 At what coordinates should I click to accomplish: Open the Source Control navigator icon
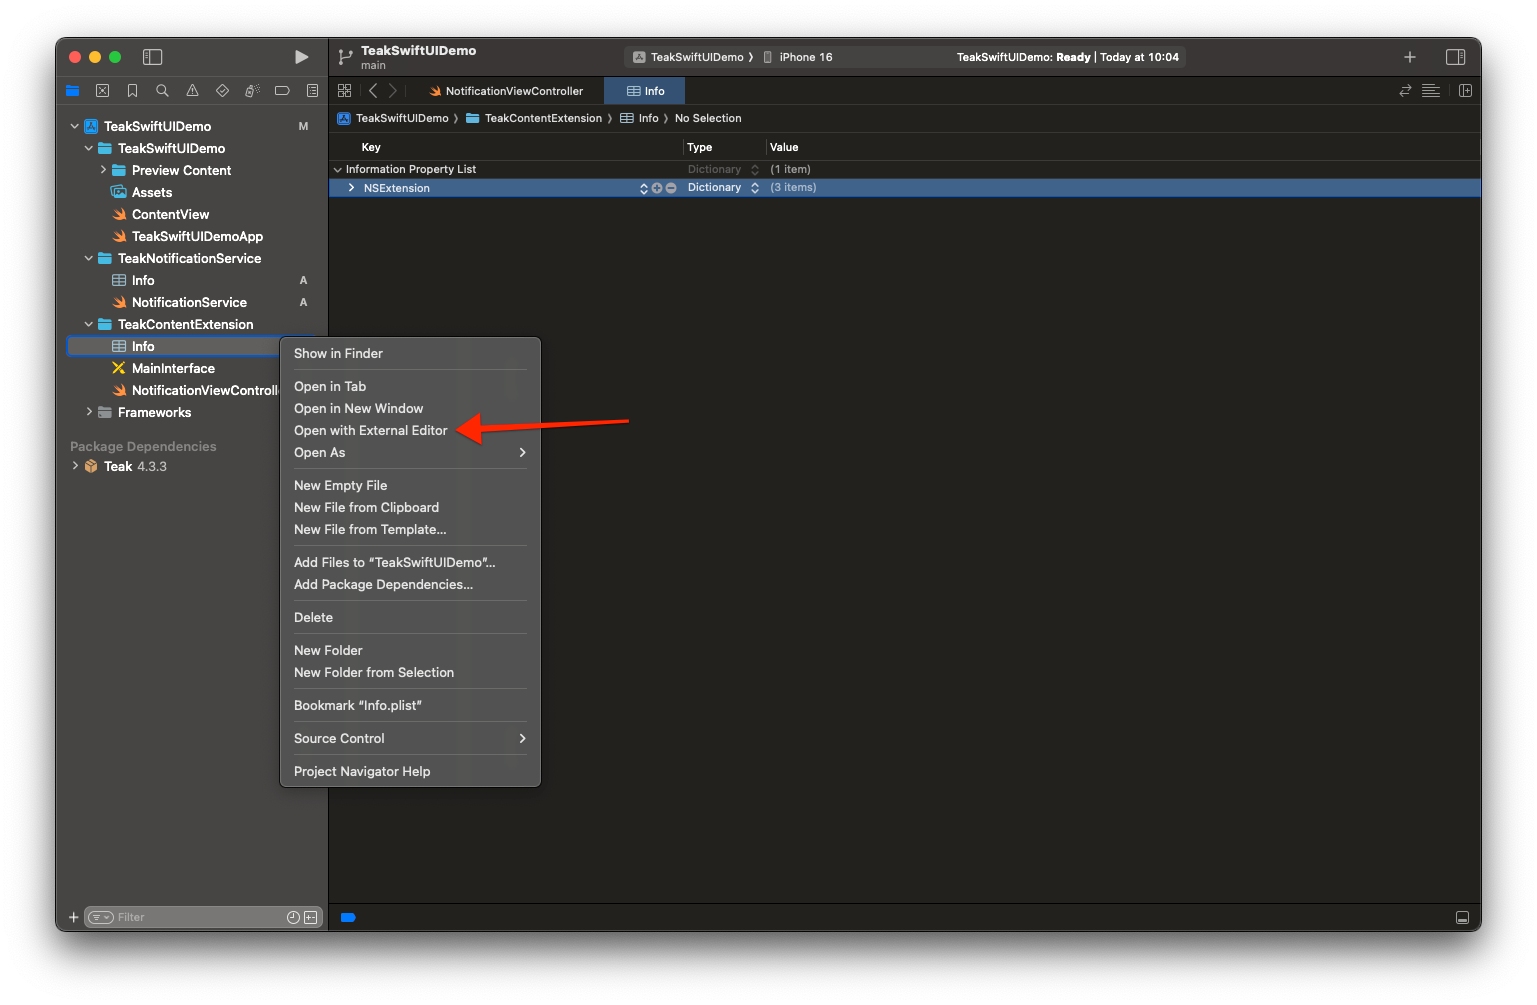pos(102,91)
